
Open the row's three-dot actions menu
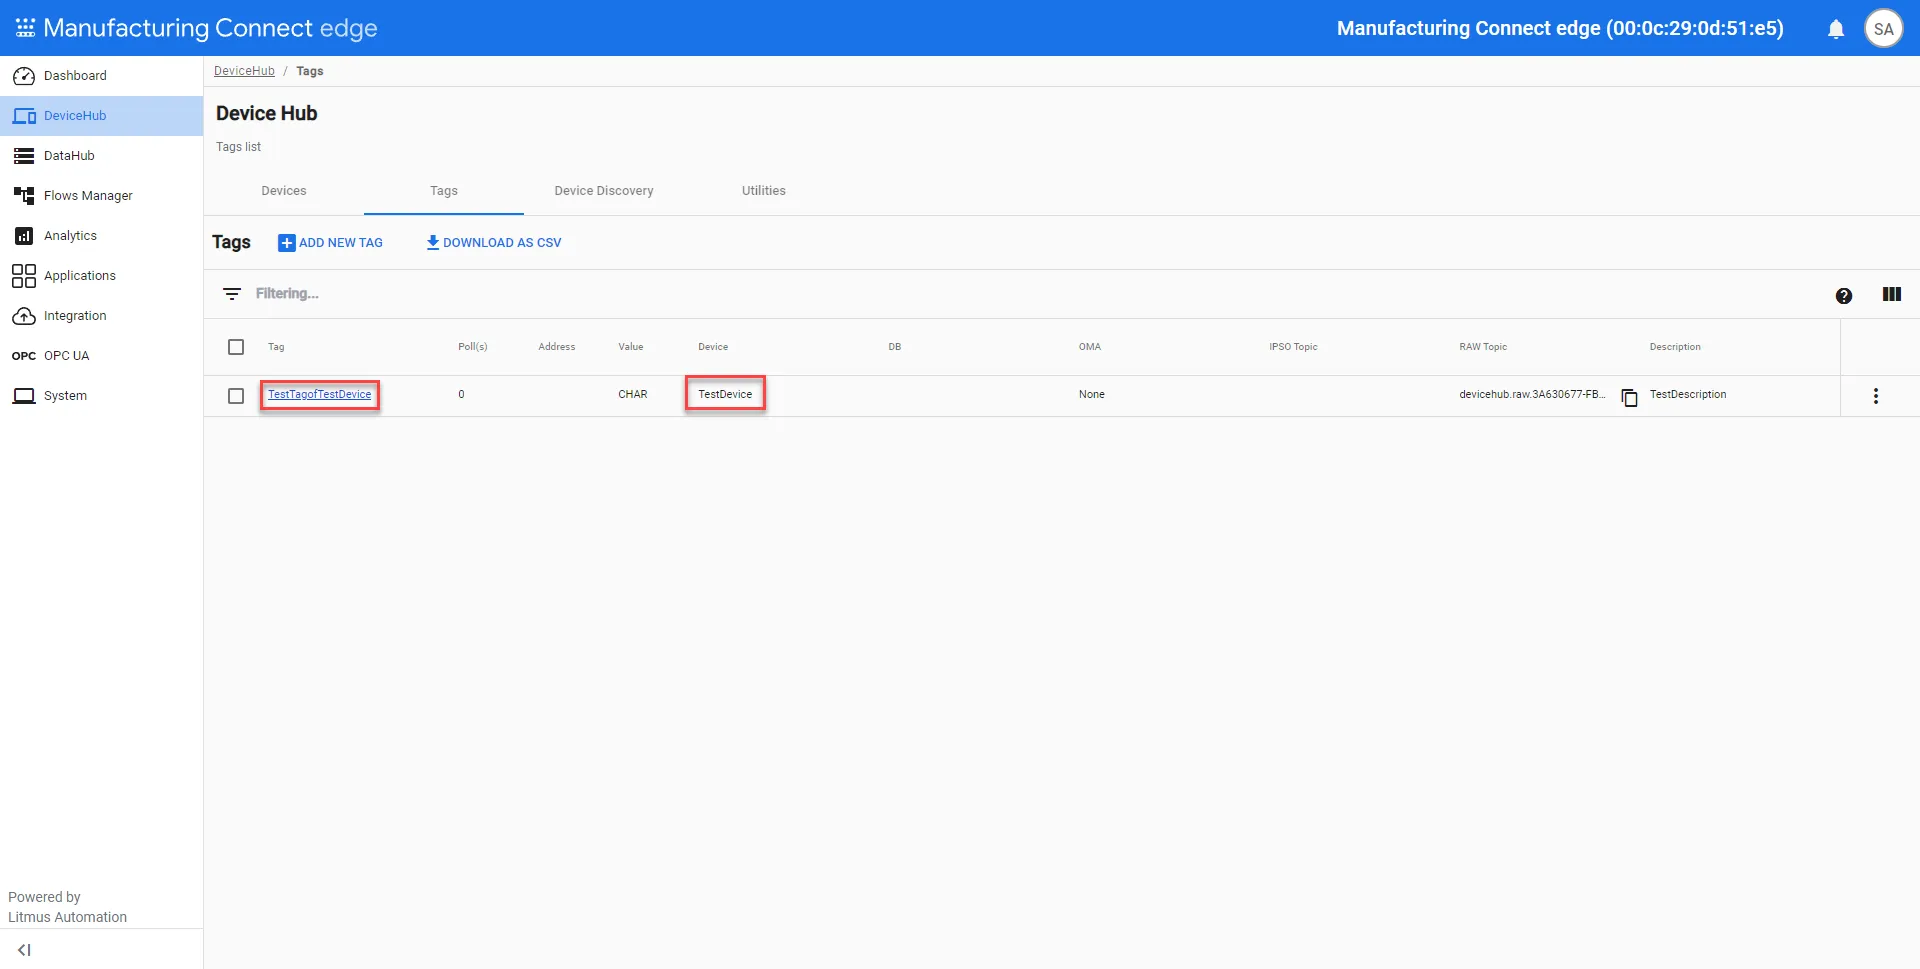[1876, 396]
